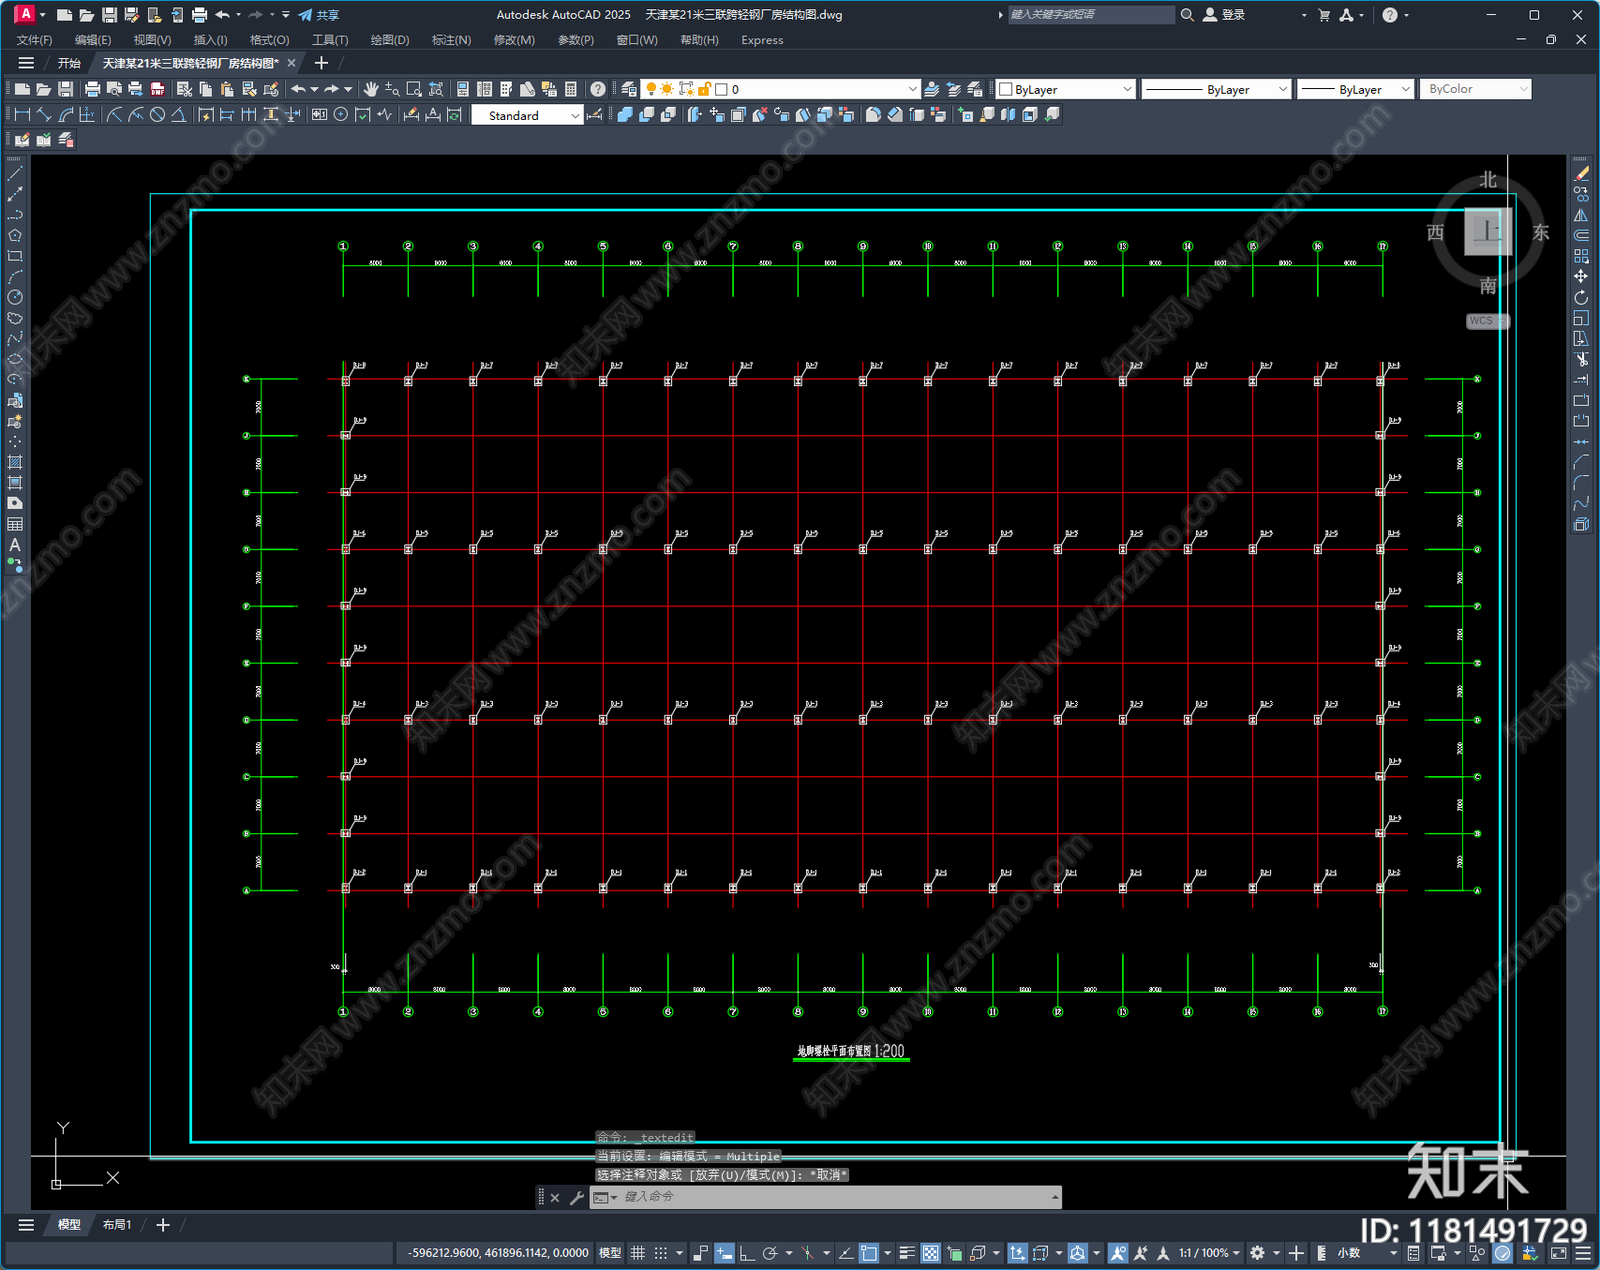This screenshot has height=1270, width=1600.
Task: Click the 共享 share button
Action: 319,15
